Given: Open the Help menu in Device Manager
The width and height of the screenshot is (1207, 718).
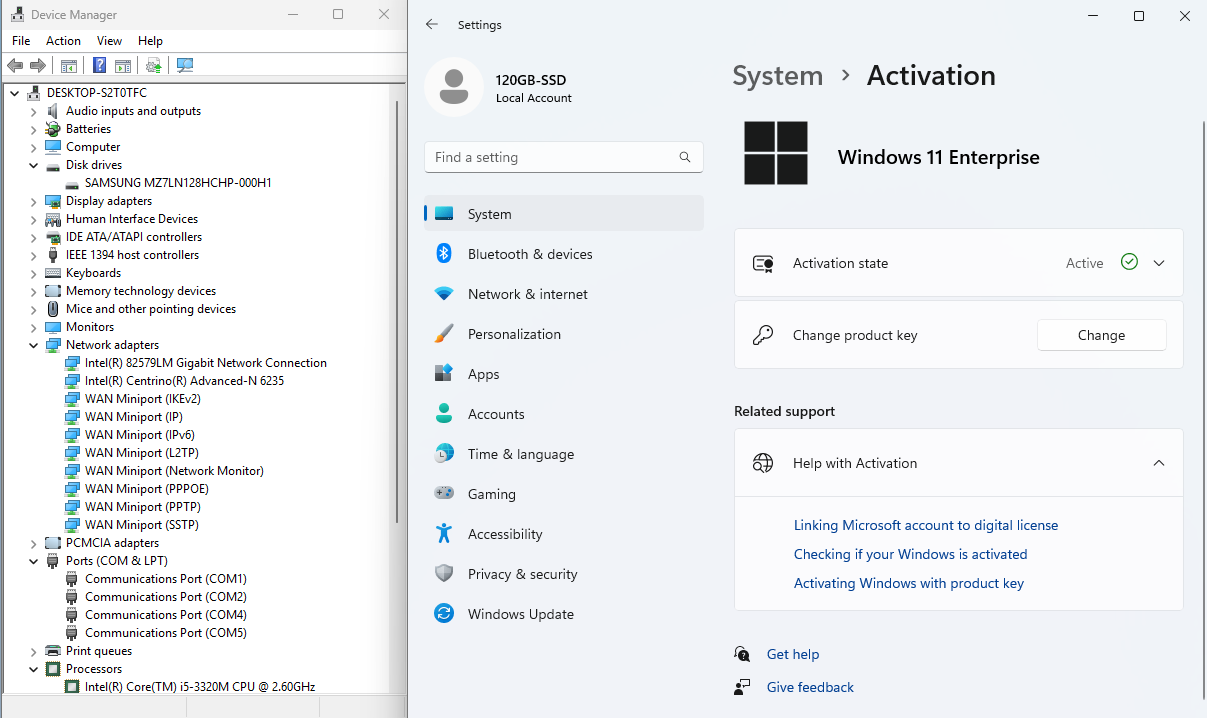Looking at the screenshot, I should [x=150, y=41].
